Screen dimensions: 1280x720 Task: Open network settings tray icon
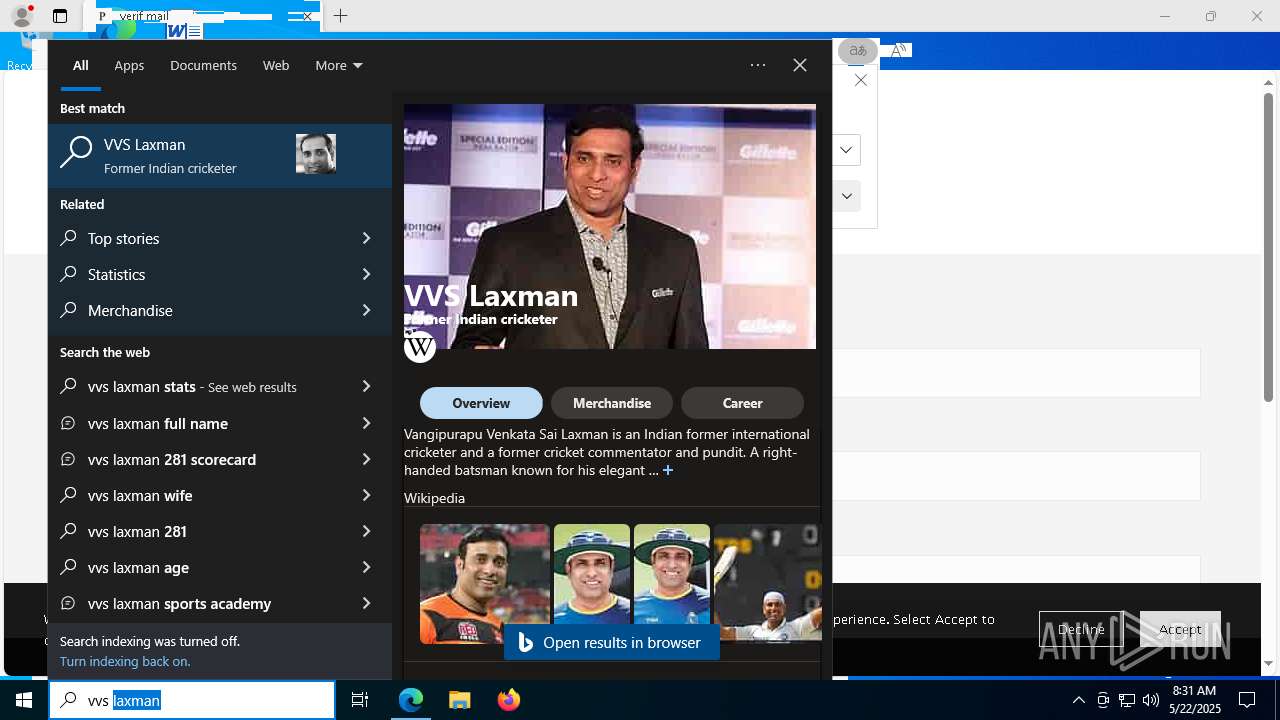1127,700
